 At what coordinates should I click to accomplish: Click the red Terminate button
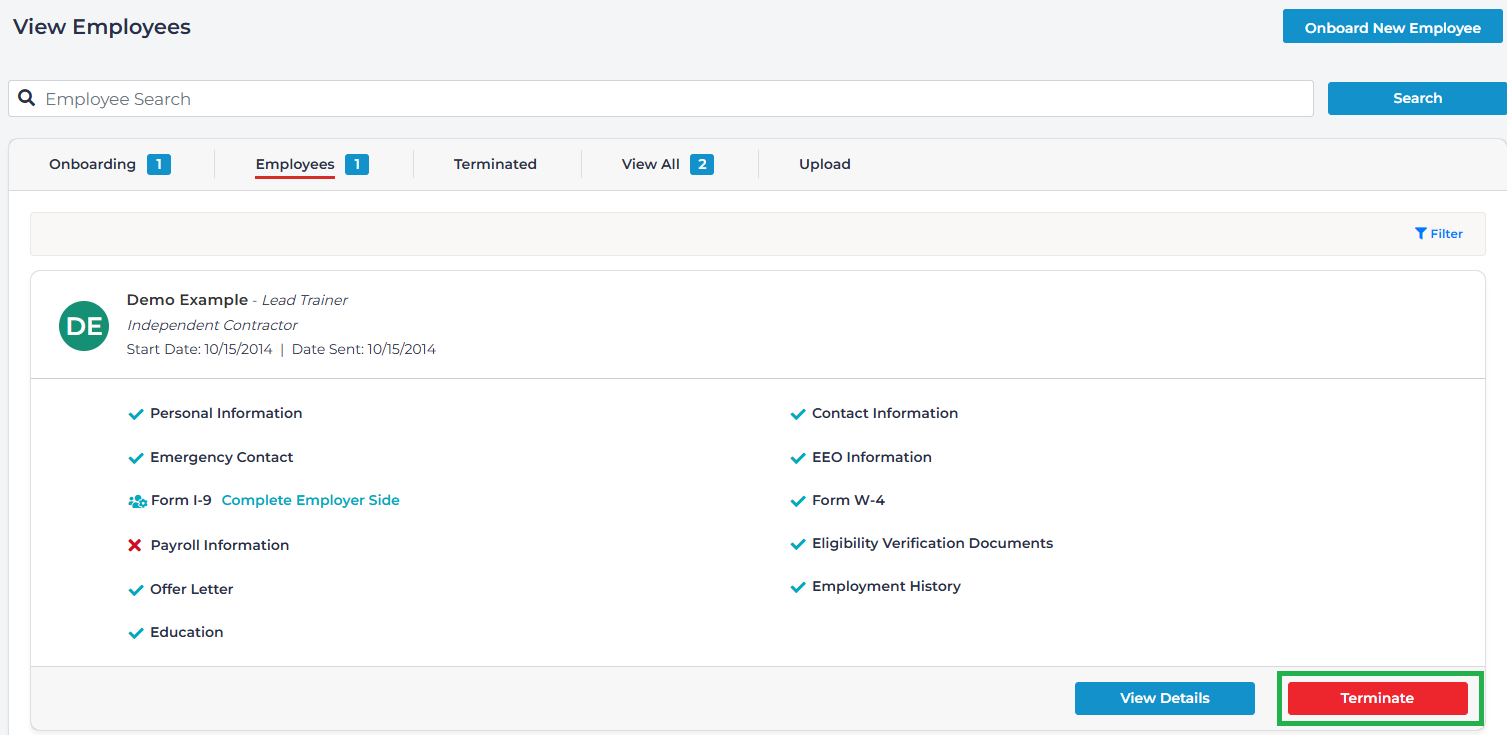point(1377,698)
